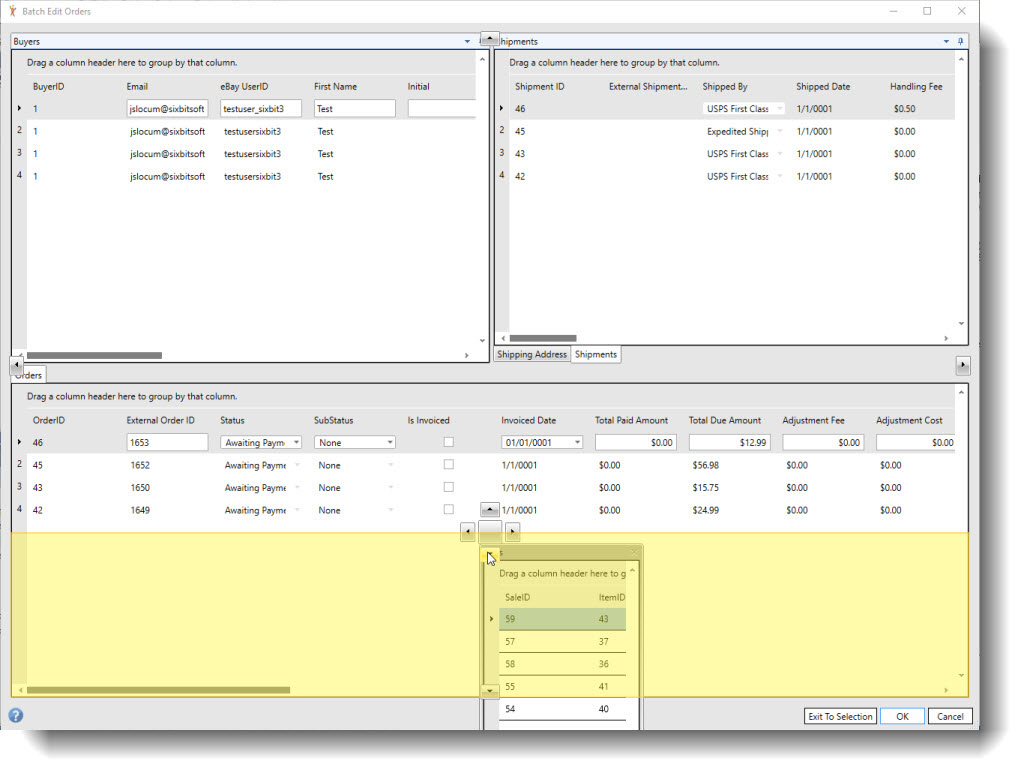
Task: Select SaleID 54 row in floating panel
Action: pyautogui.click(x=562, y=709)
